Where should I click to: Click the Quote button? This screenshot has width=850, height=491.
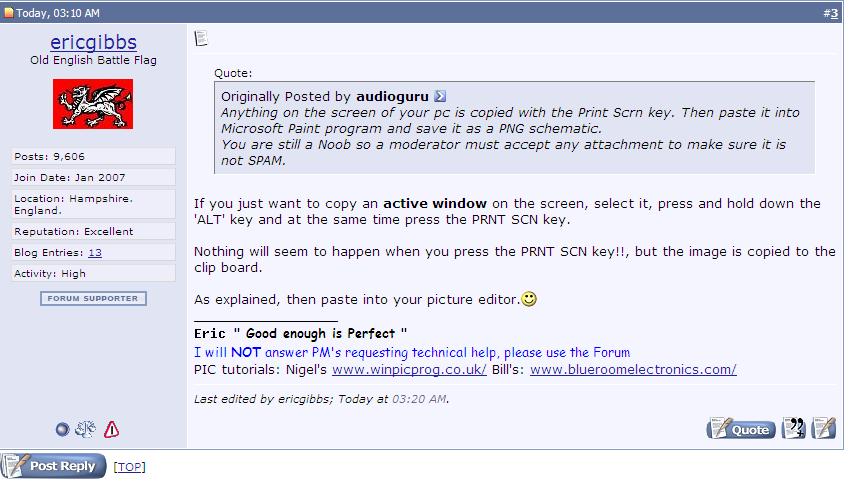point(741,428)
